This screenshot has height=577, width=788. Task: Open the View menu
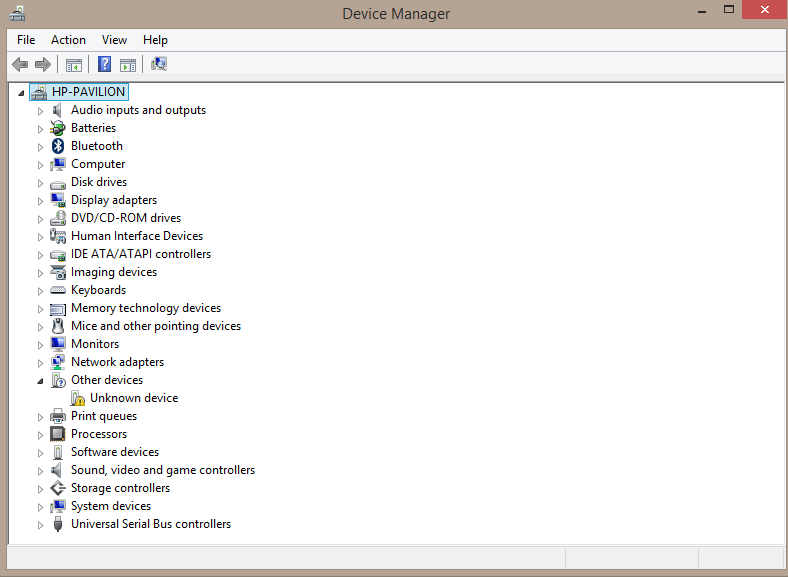tap(114, 40)
